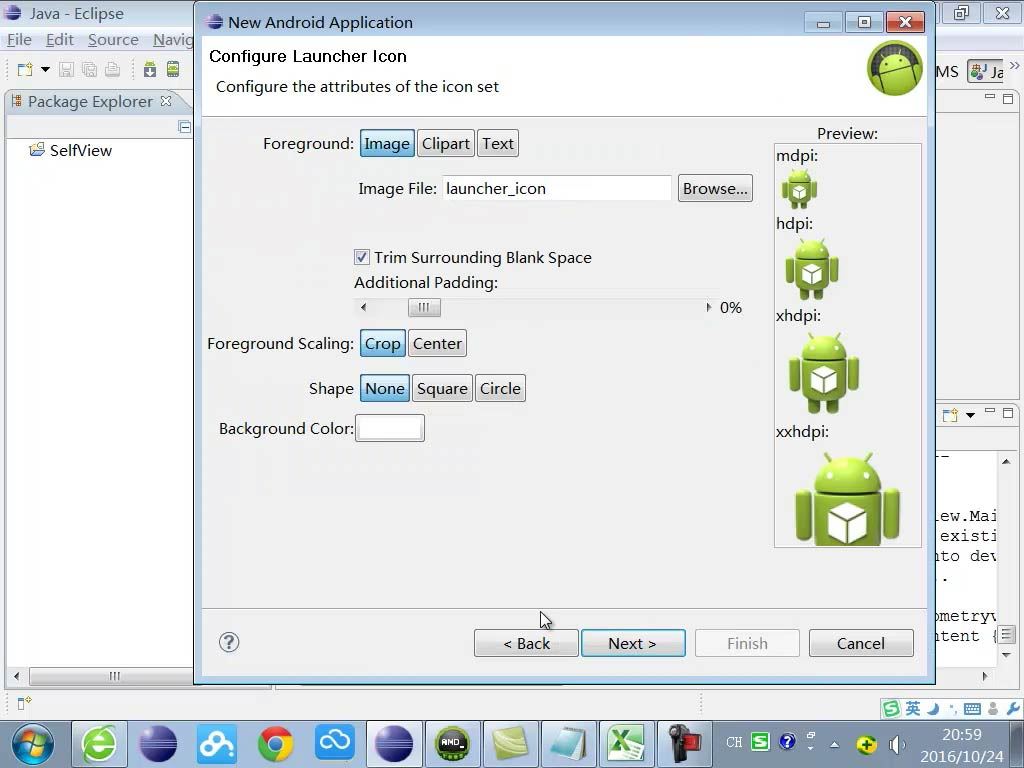Click Eclipse Save toolbar icon
This screenshot has width=1024, height=768.
pyautogui.click(x=67, y=69)
